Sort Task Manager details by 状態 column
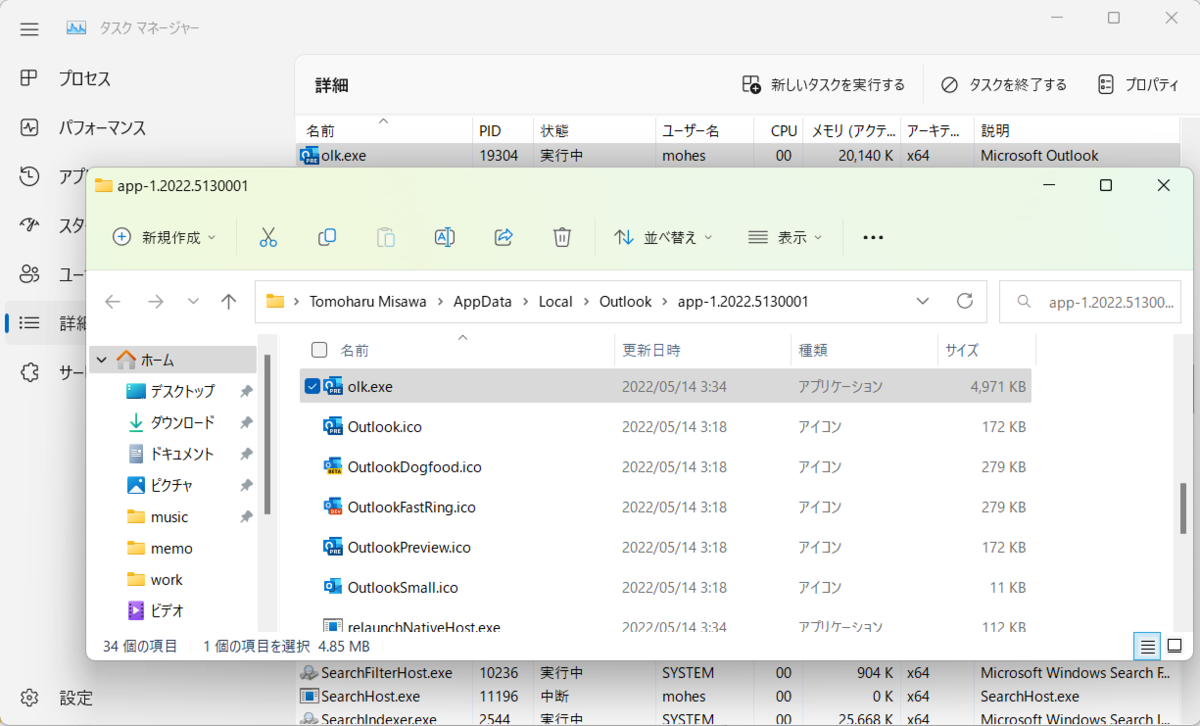The height and width of the screenshot is (726, 1200). tap(594, 130)
